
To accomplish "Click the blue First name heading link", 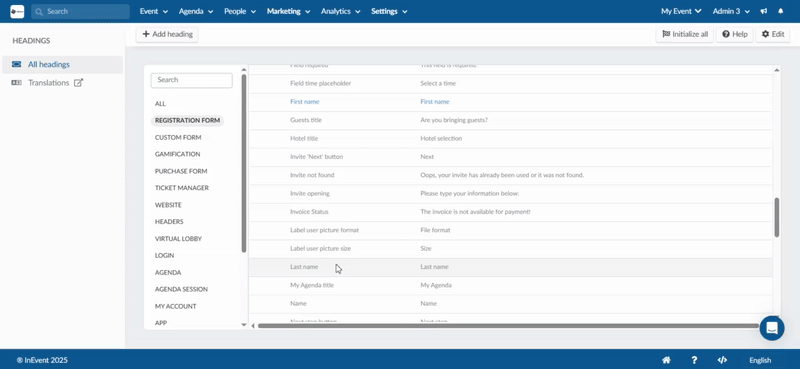I will 305,102.
